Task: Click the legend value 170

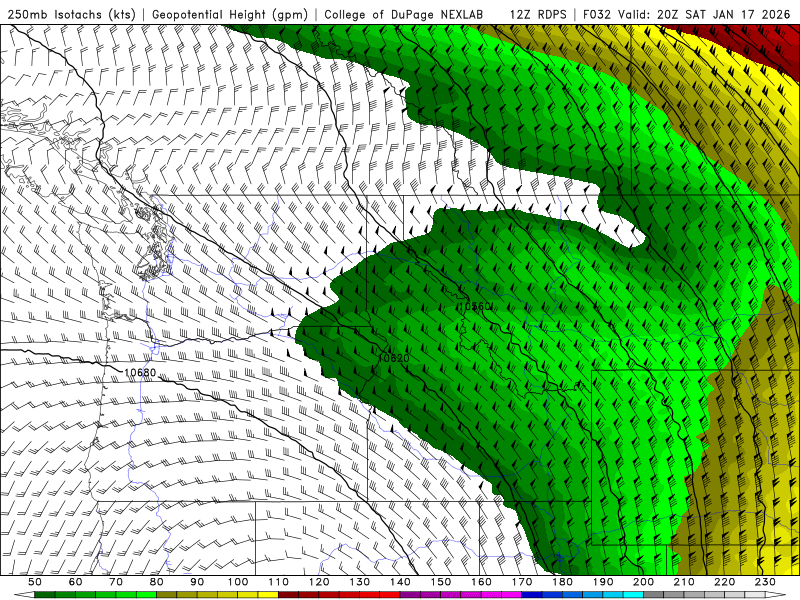Action: [522, 582]
